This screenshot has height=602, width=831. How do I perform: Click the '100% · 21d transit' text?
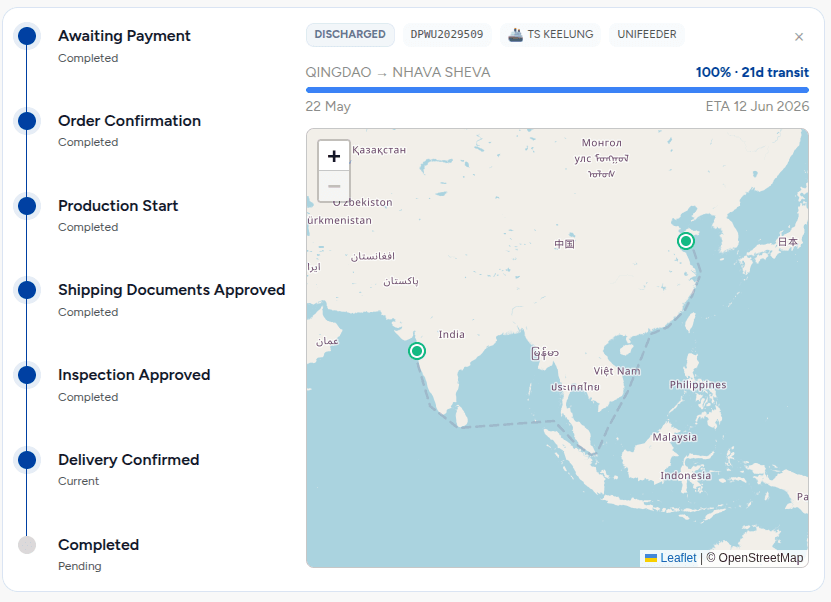tap(752, 72)
